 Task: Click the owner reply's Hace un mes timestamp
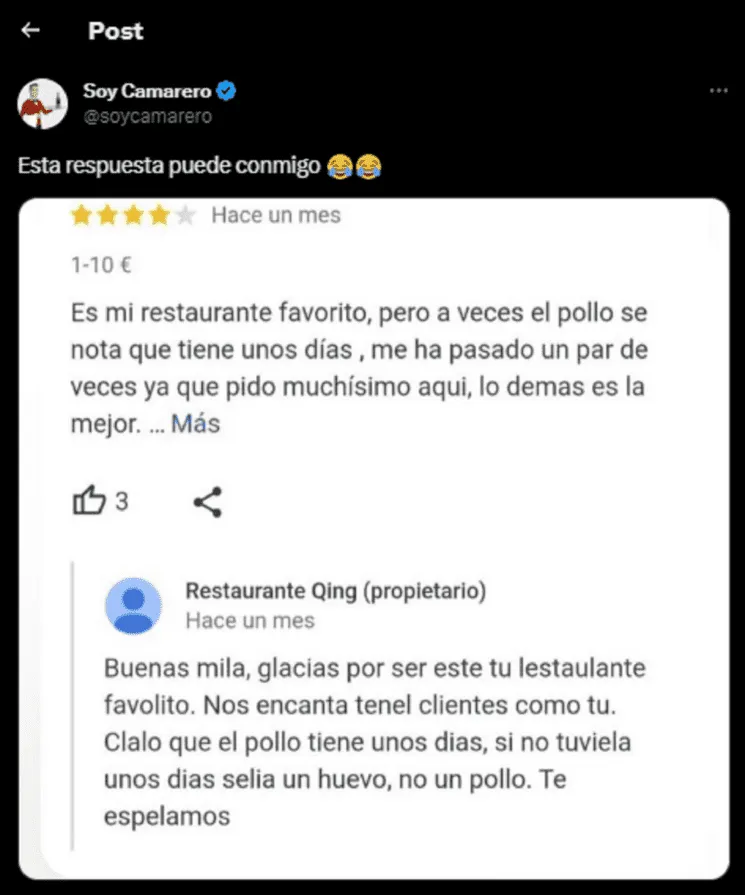(x=250, y=621)
